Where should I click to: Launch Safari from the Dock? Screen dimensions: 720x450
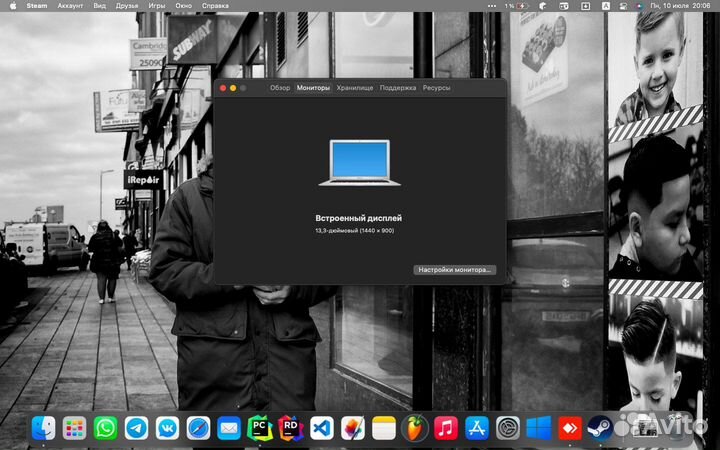tap(198, 428)
